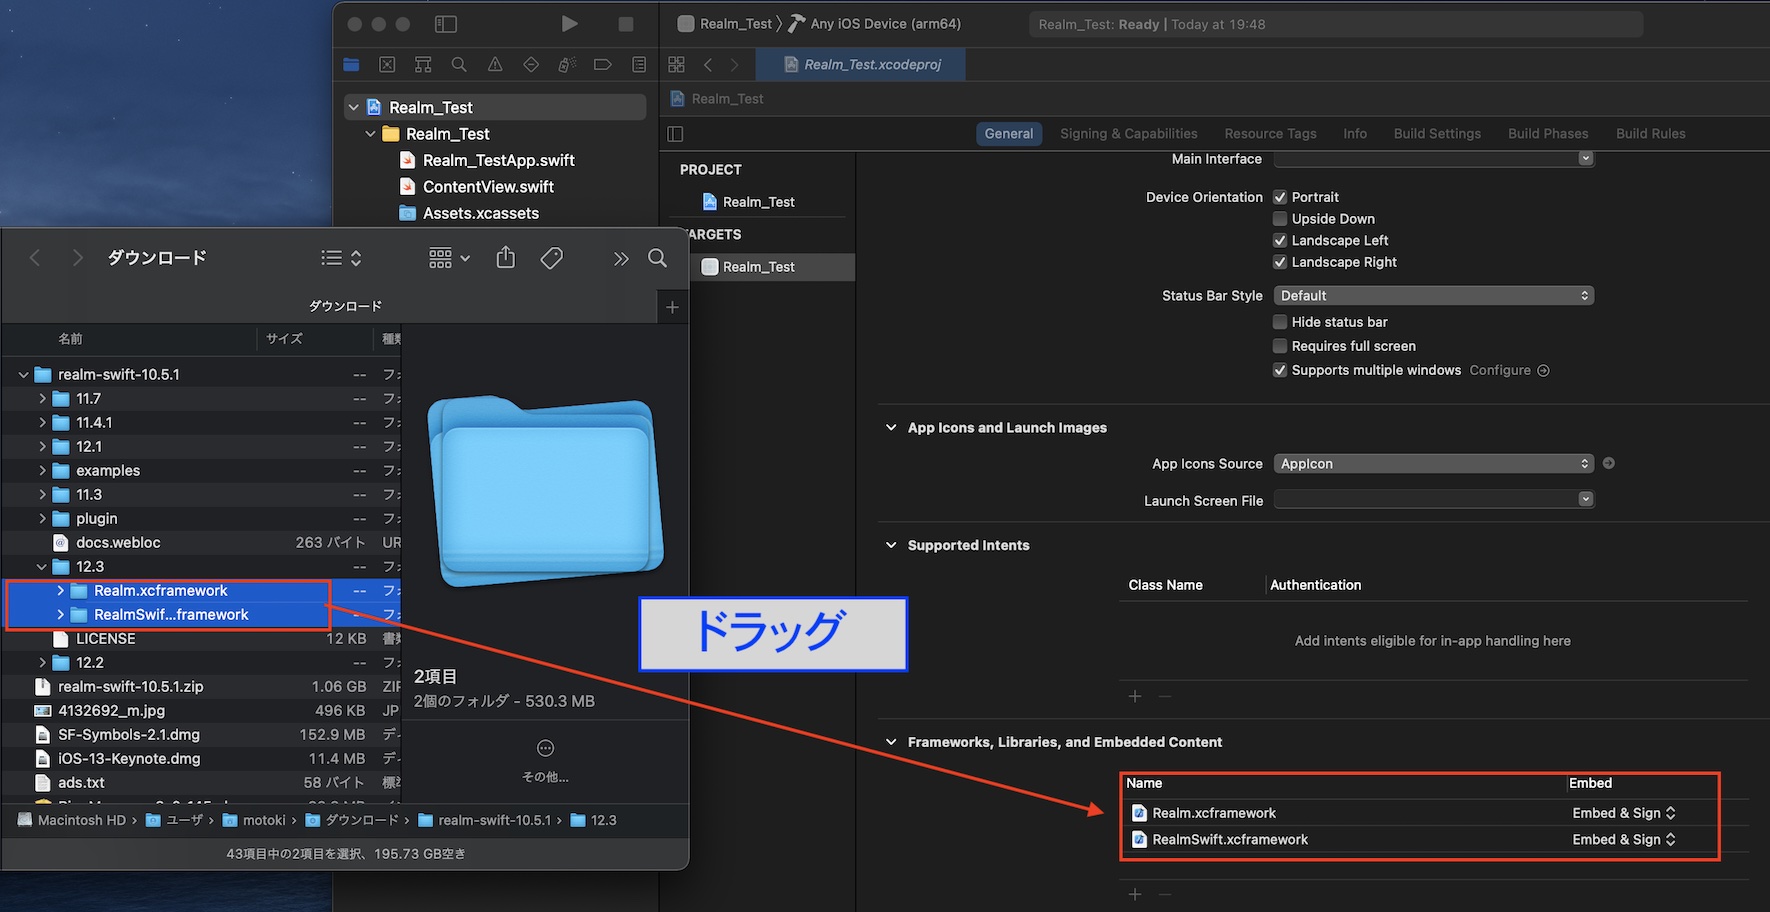1770x912 pixels.
Task: Change Embed option for RealmSwift.xcframework
Action: coord(1623,840)
